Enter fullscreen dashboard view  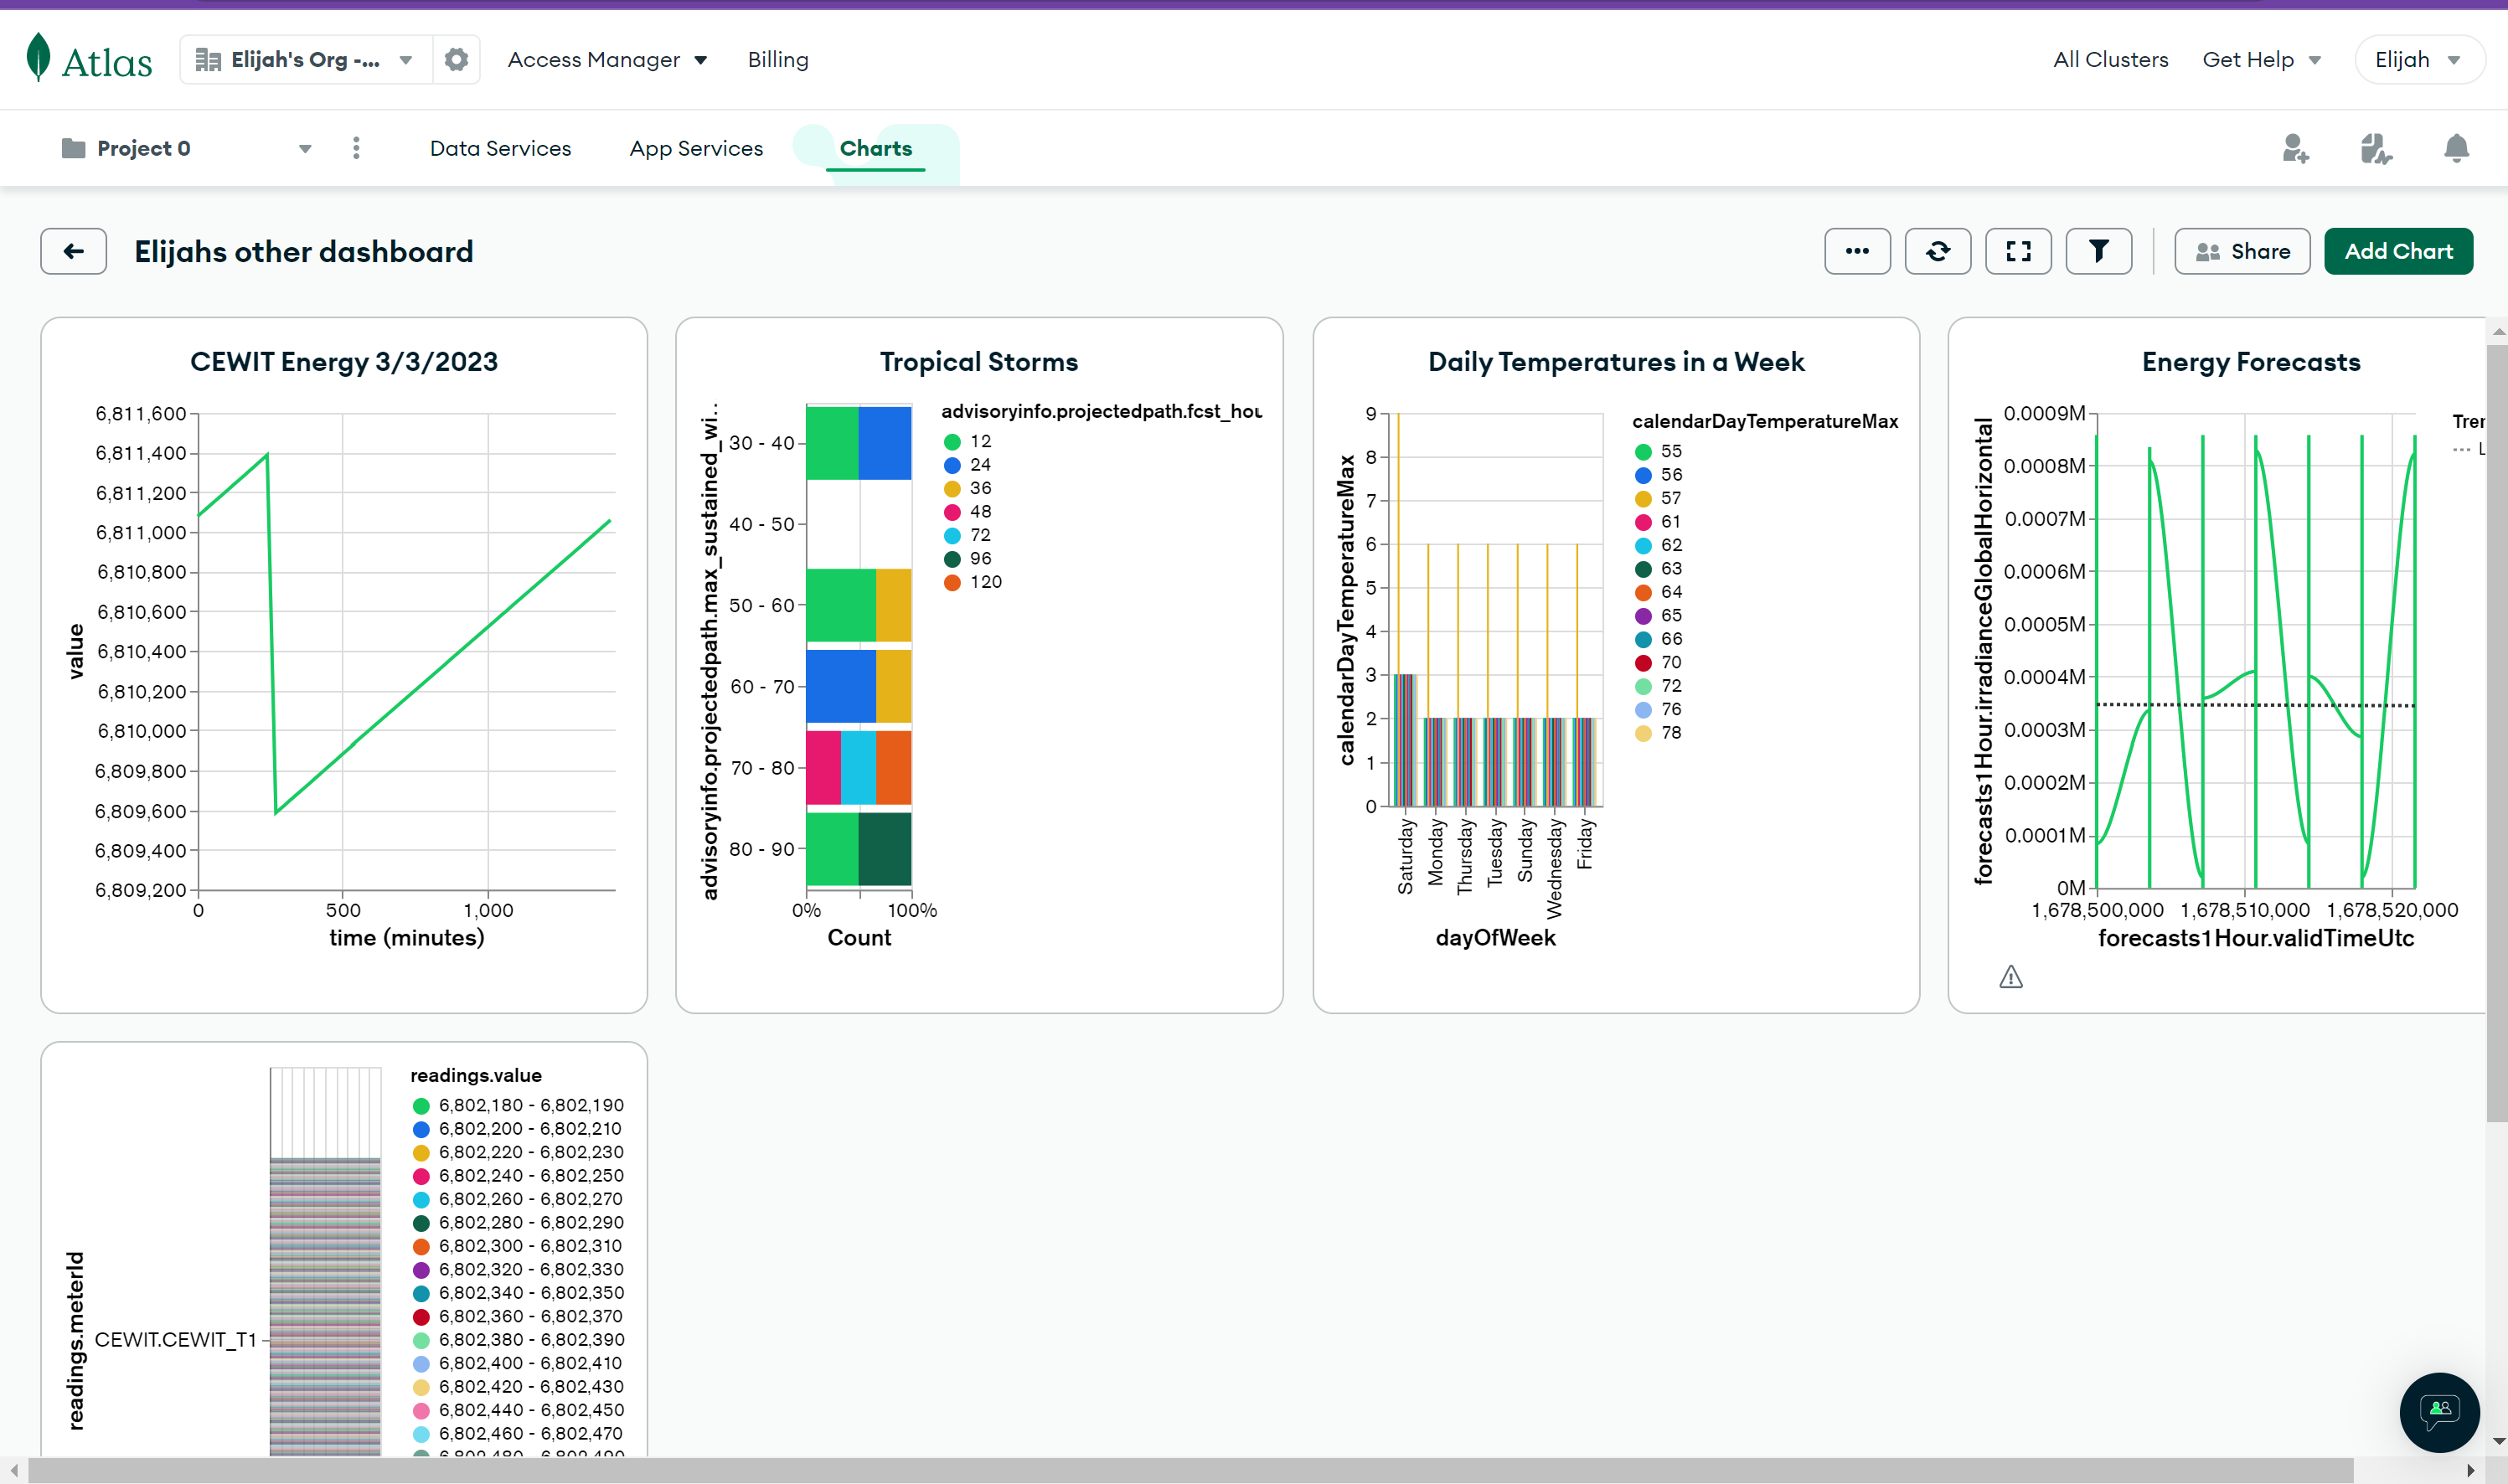pos(2018,251)
